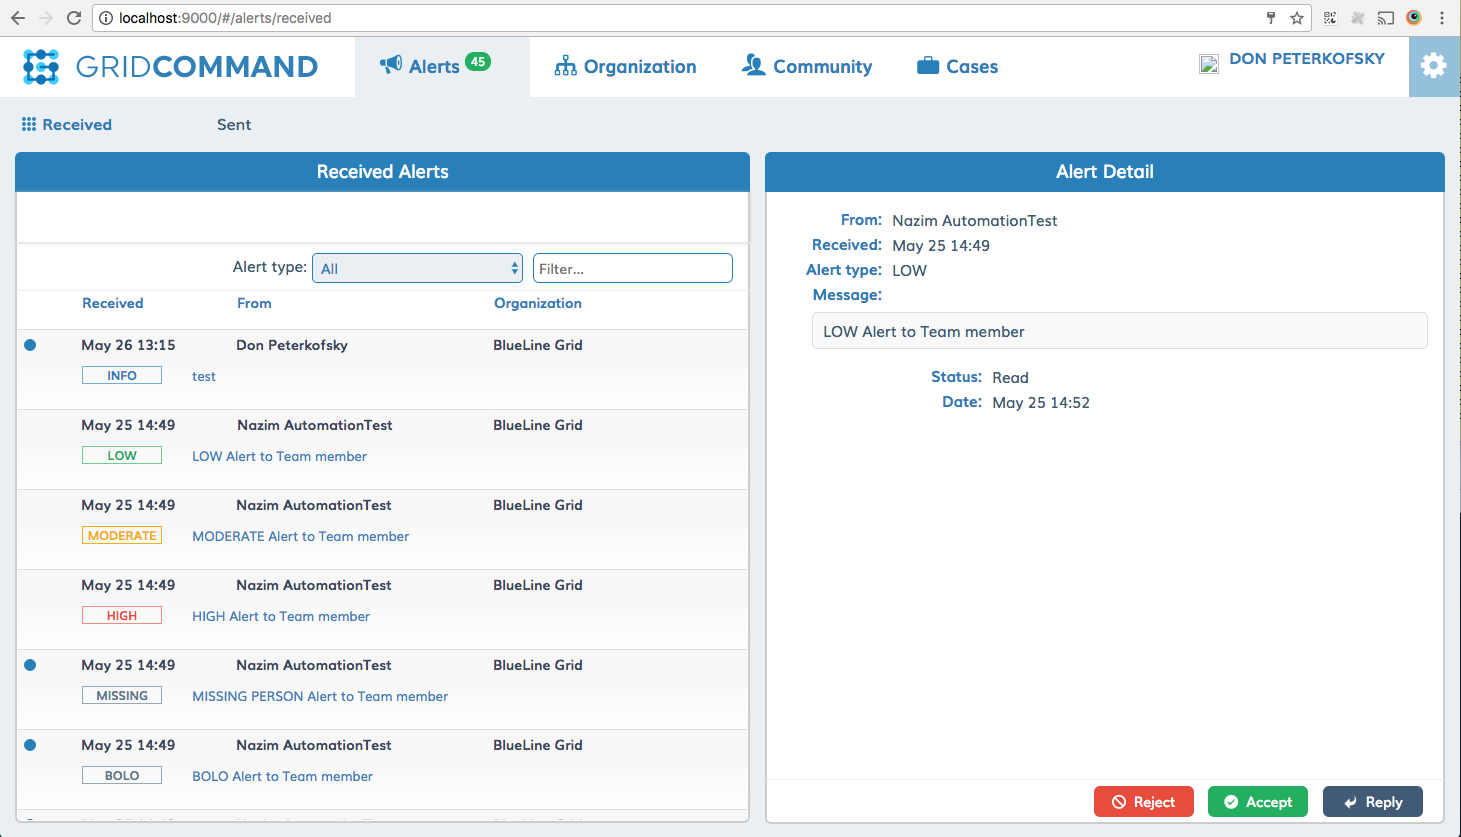Image resolution: width=1461 pixels, height=837 pixels.
Task: Open 'HIGH Alert to Team member' link
Action: pos(281,616)
